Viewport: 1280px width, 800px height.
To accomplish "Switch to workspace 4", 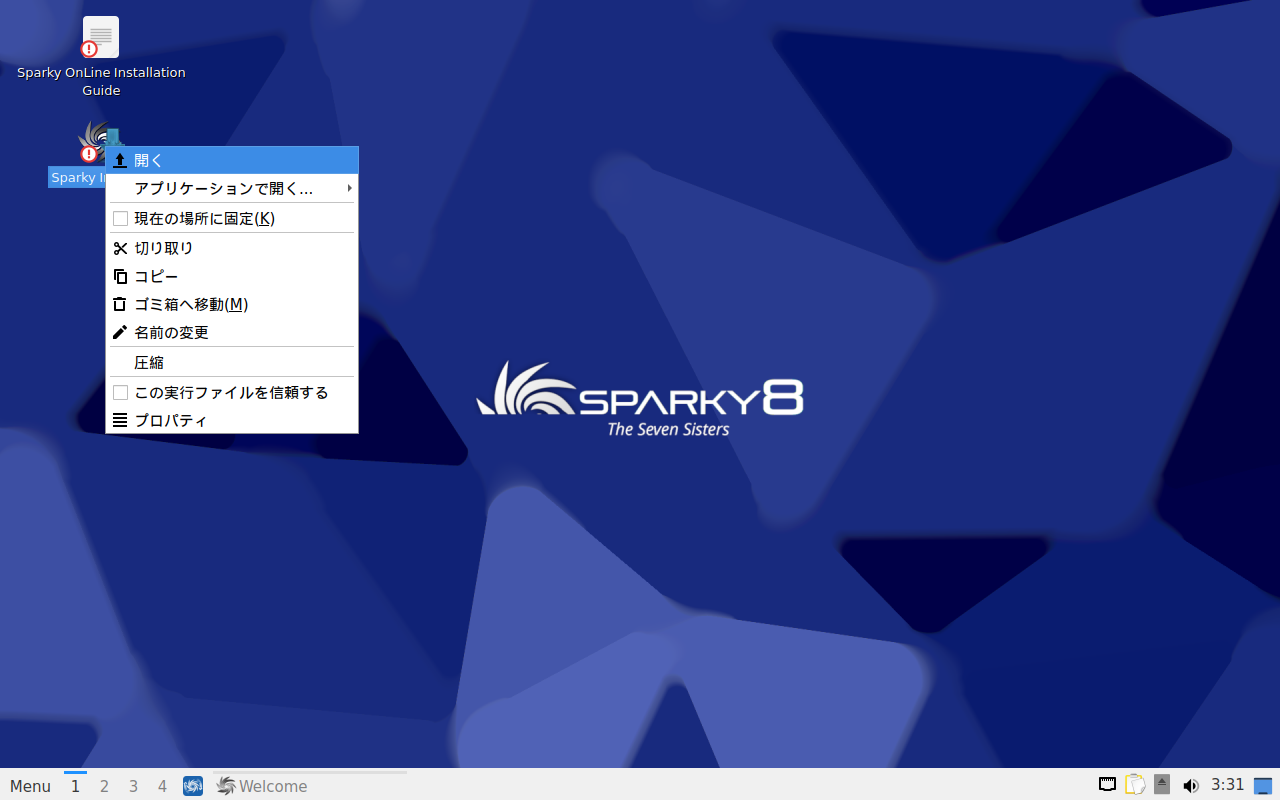I will click(x=162, y=786).
